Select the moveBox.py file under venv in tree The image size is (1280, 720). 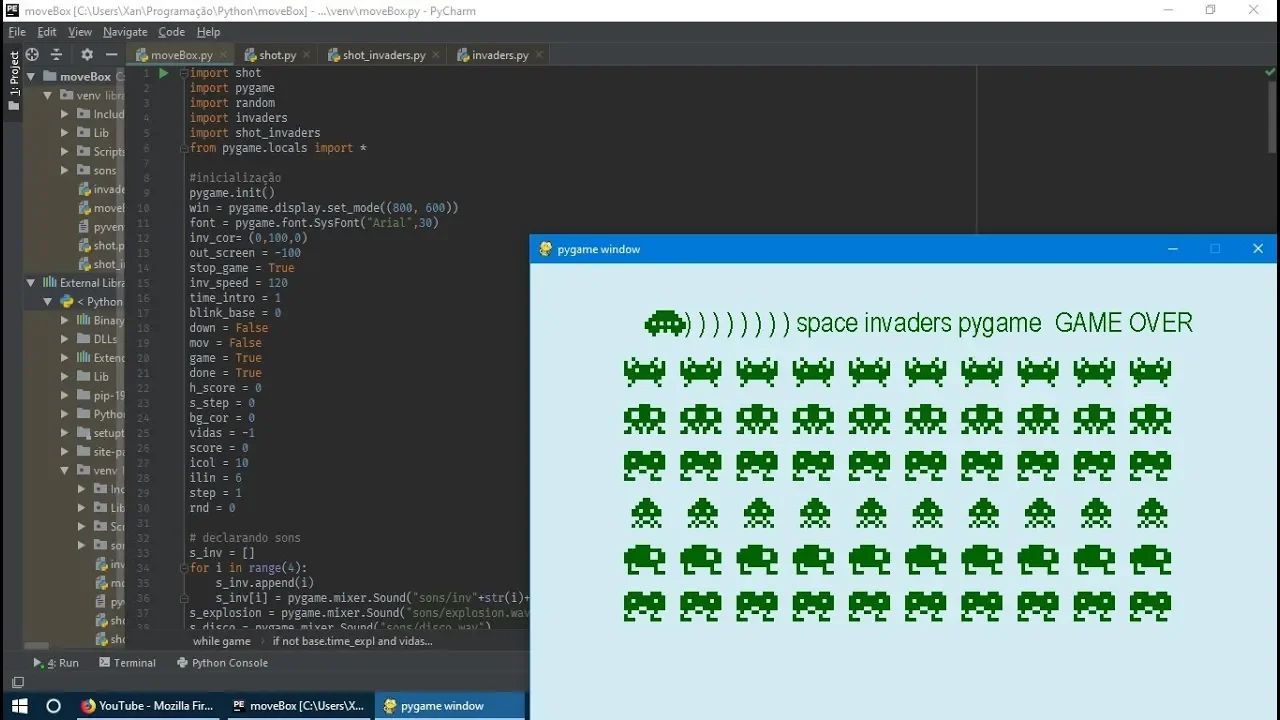[103, 208]
